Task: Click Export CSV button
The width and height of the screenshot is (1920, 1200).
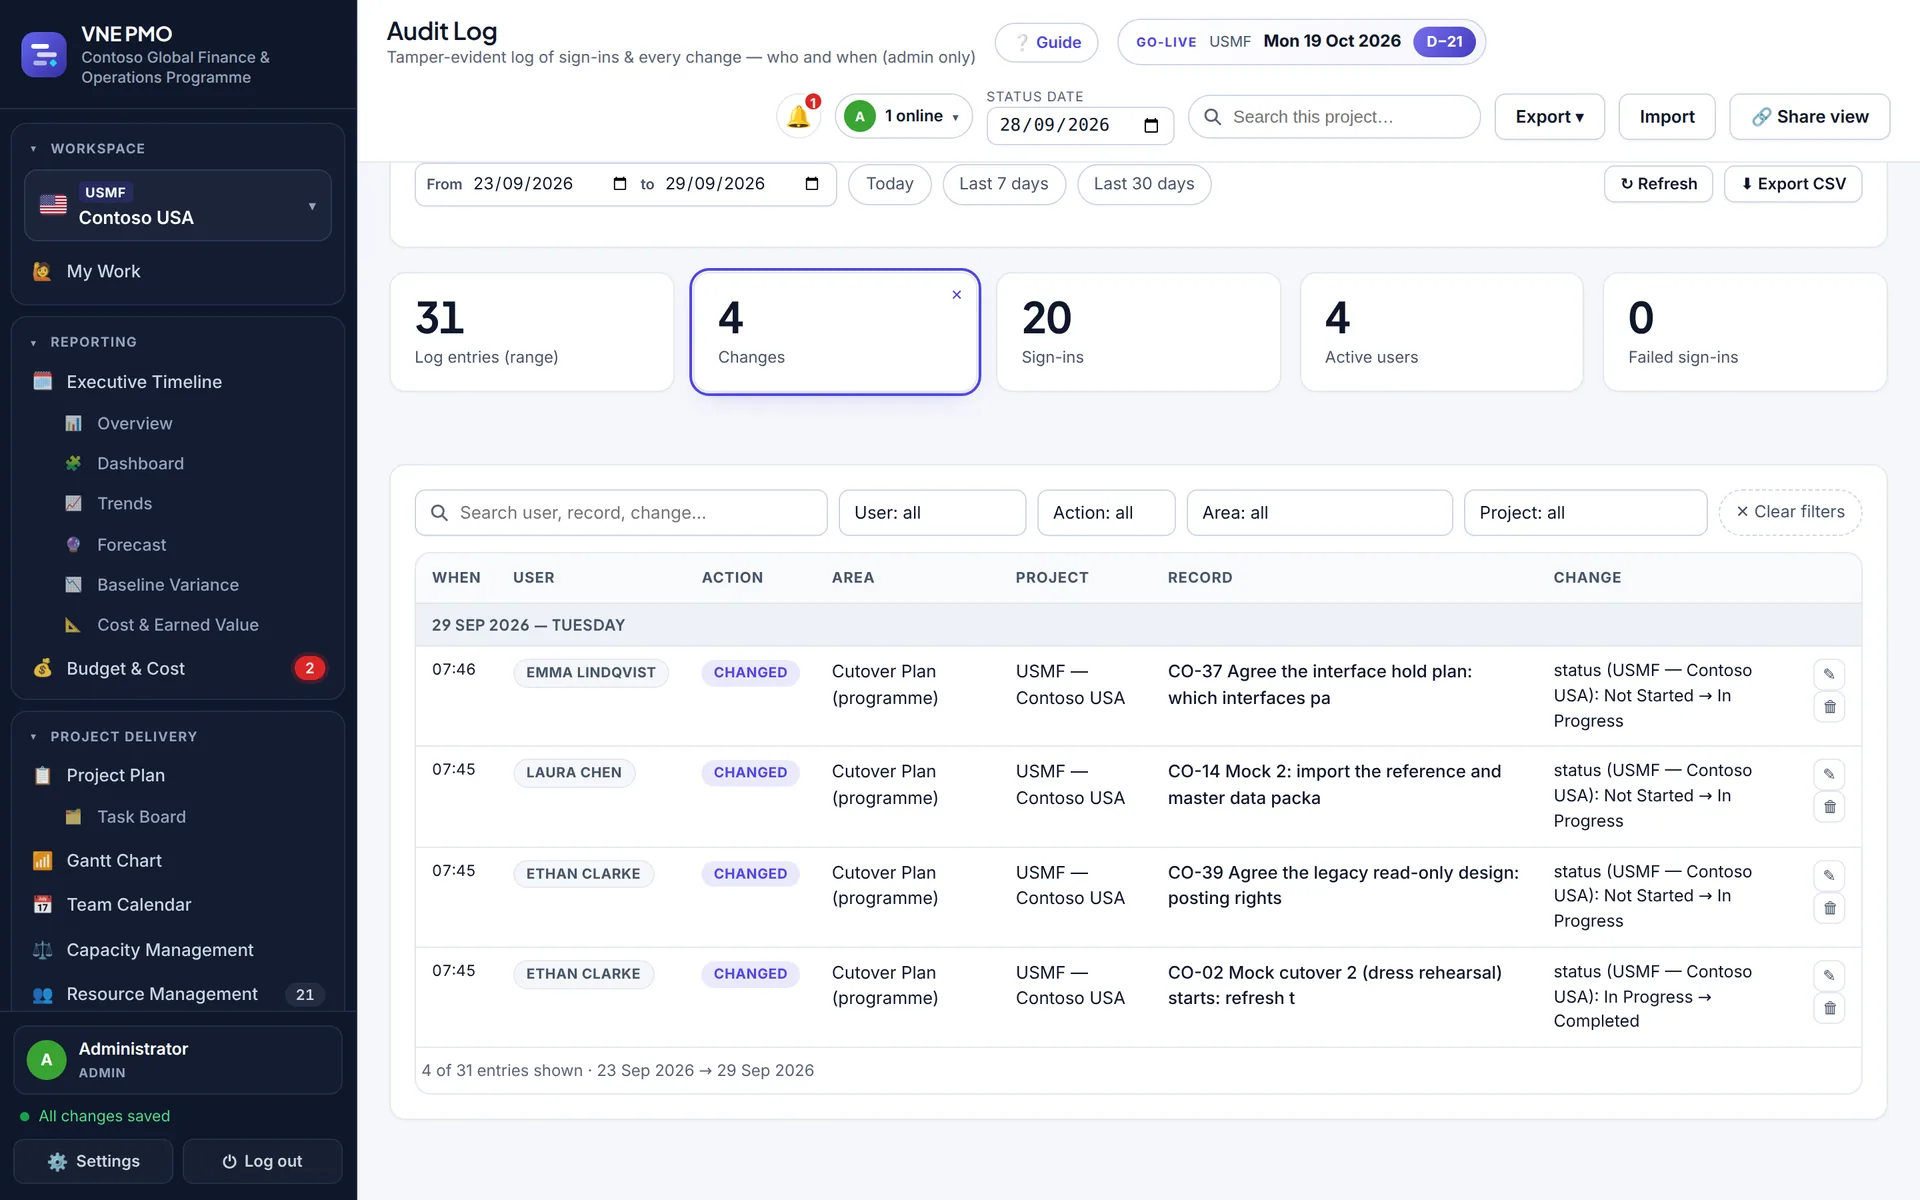Action: click(1793, 184)
